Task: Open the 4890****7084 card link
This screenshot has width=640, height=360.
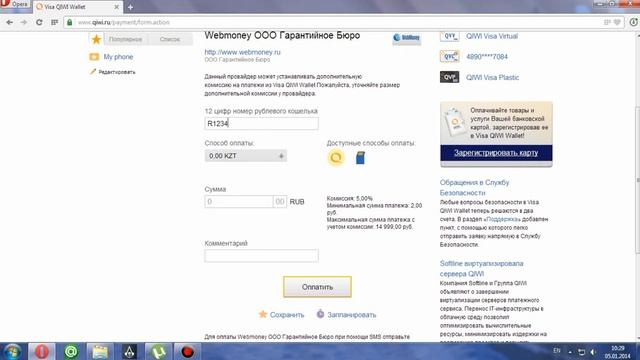Action: click(x=487, y=57)
